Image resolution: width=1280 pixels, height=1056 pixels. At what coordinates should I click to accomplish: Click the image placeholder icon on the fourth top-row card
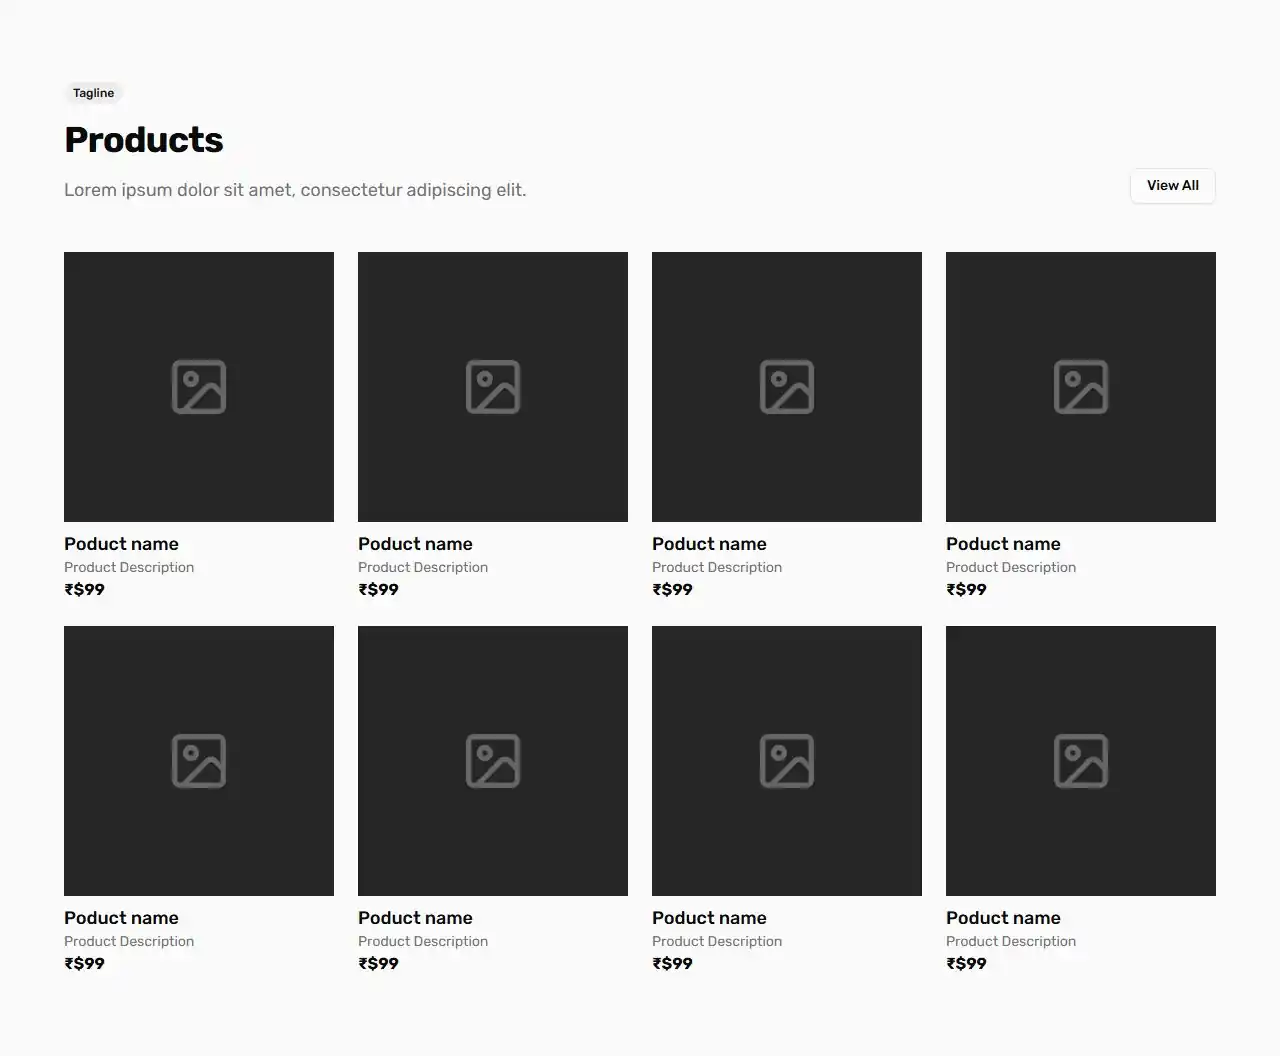click(x=1080, y=386)
